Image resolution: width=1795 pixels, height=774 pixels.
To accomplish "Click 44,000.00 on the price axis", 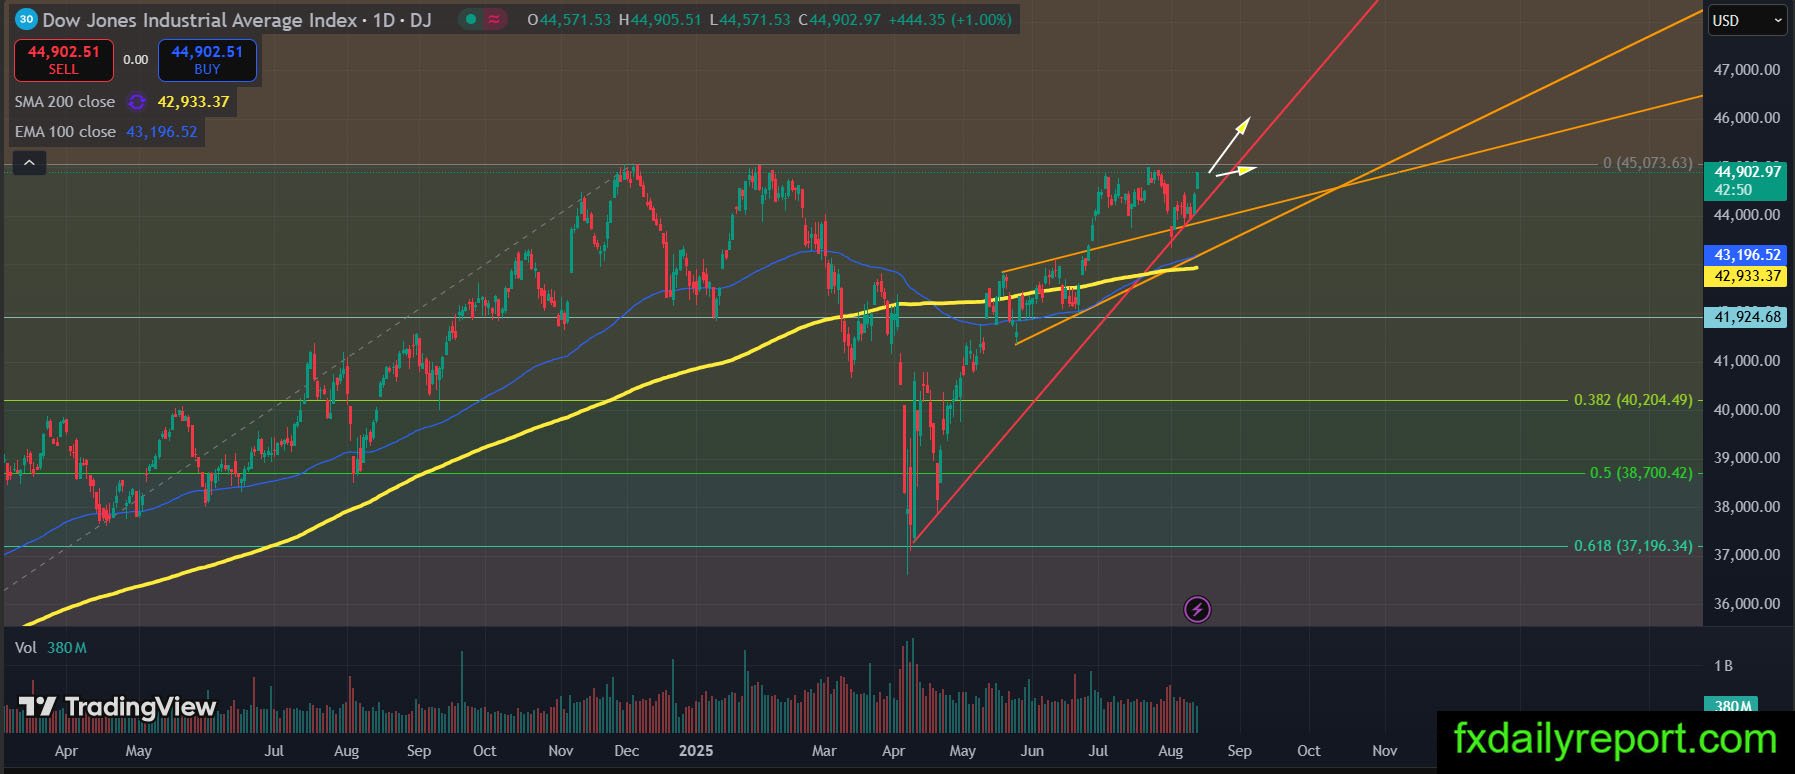I will [1747, 215].
